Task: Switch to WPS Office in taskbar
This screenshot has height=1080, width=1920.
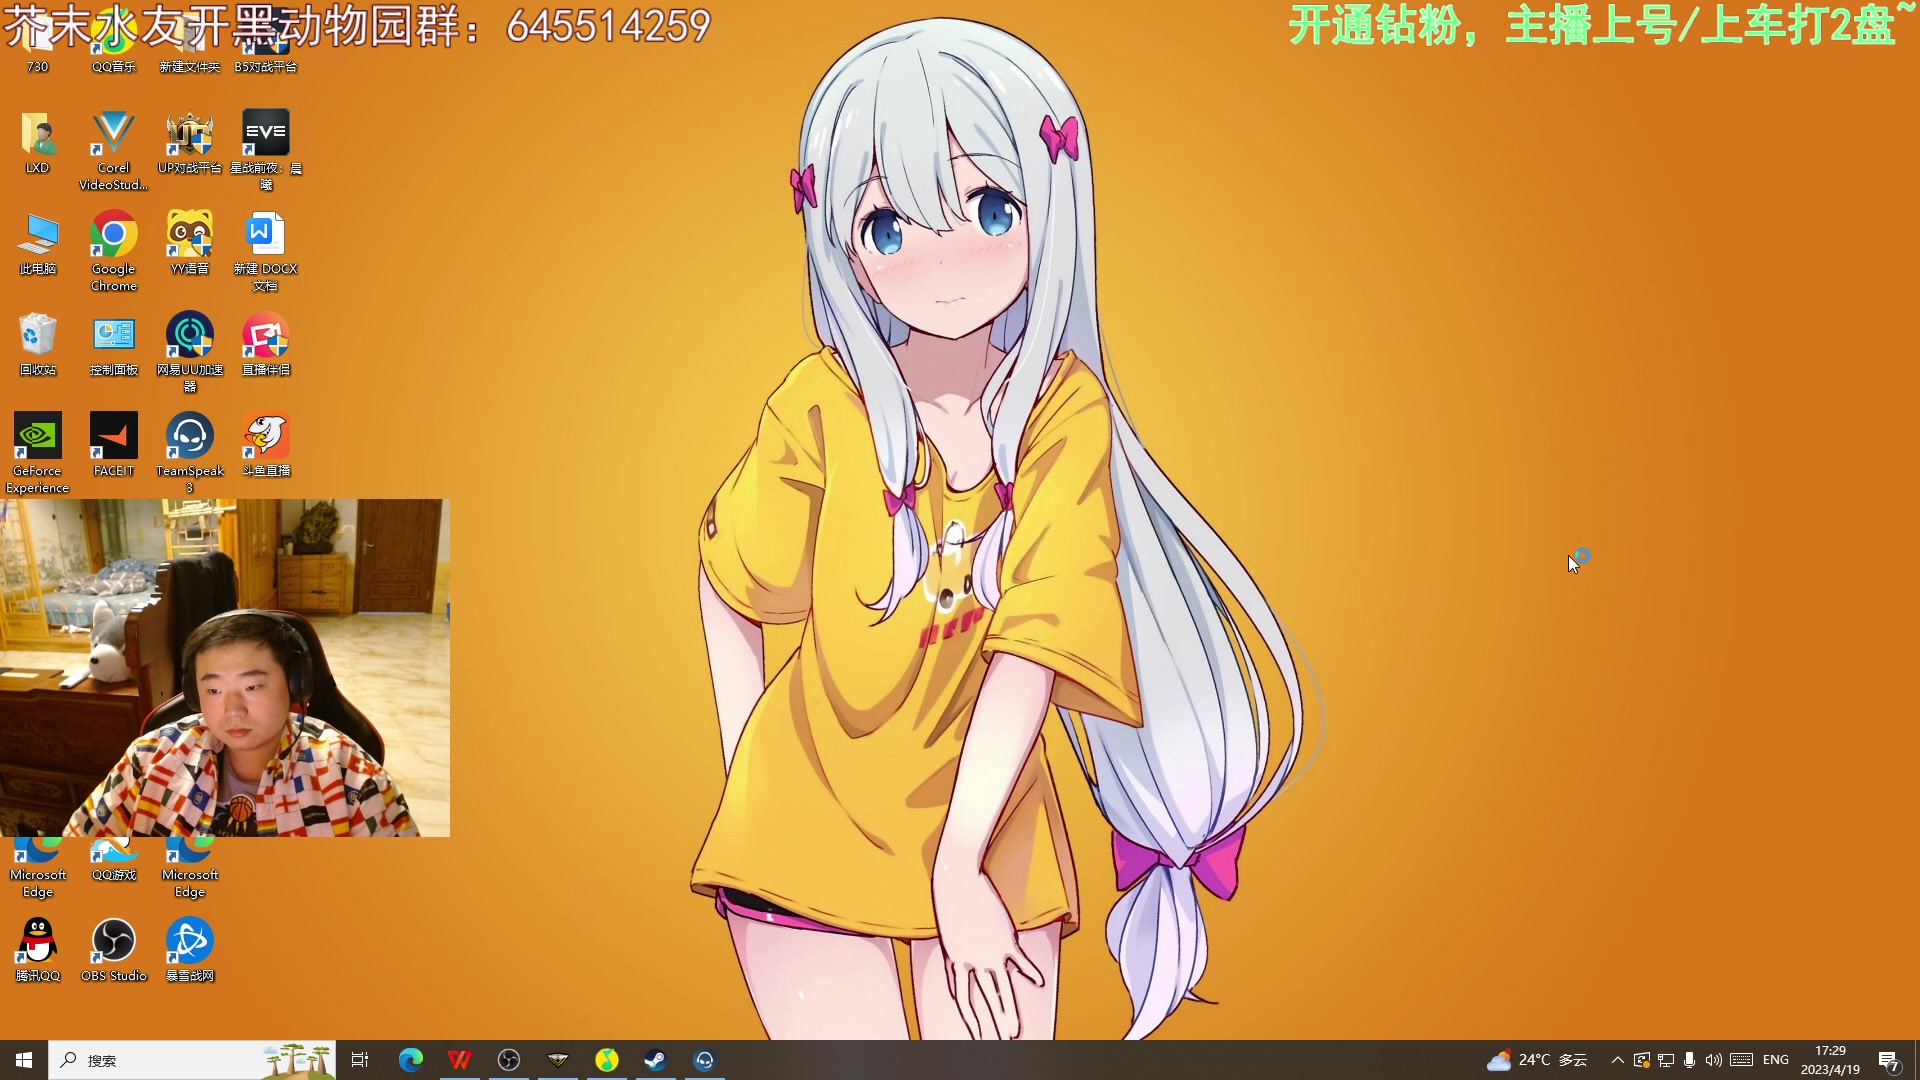Action: point(459,1060)
